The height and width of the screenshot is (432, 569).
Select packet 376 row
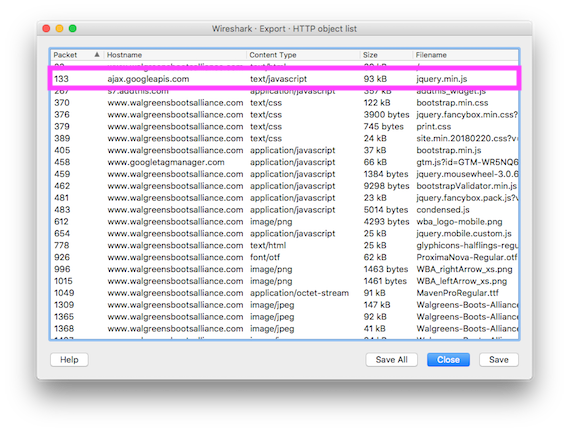coord(284,115)
